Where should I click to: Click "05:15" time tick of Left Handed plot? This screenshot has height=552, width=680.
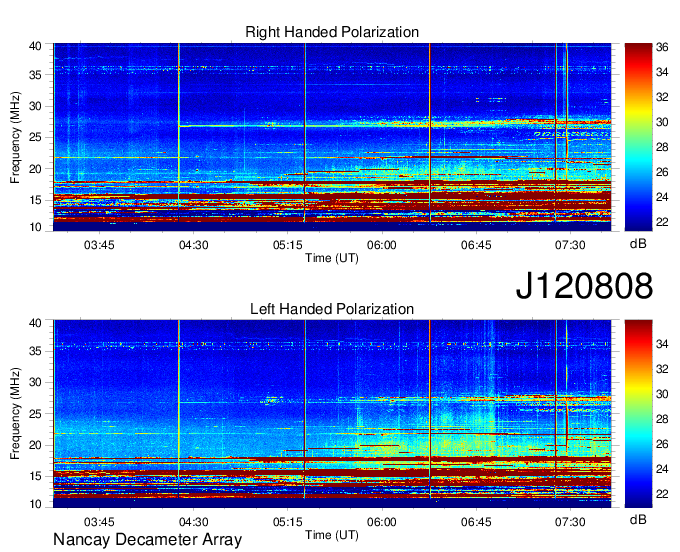pyautogui.click(x=288, y=522)
